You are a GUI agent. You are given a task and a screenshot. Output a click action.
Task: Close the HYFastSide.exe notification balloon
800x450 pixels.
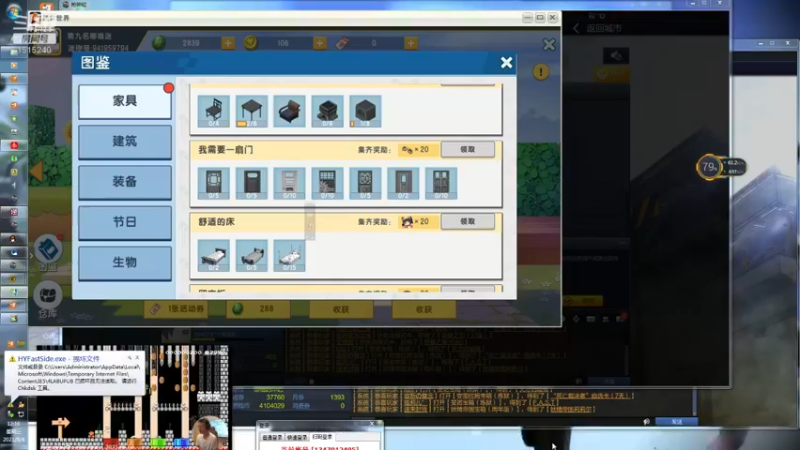137,358
